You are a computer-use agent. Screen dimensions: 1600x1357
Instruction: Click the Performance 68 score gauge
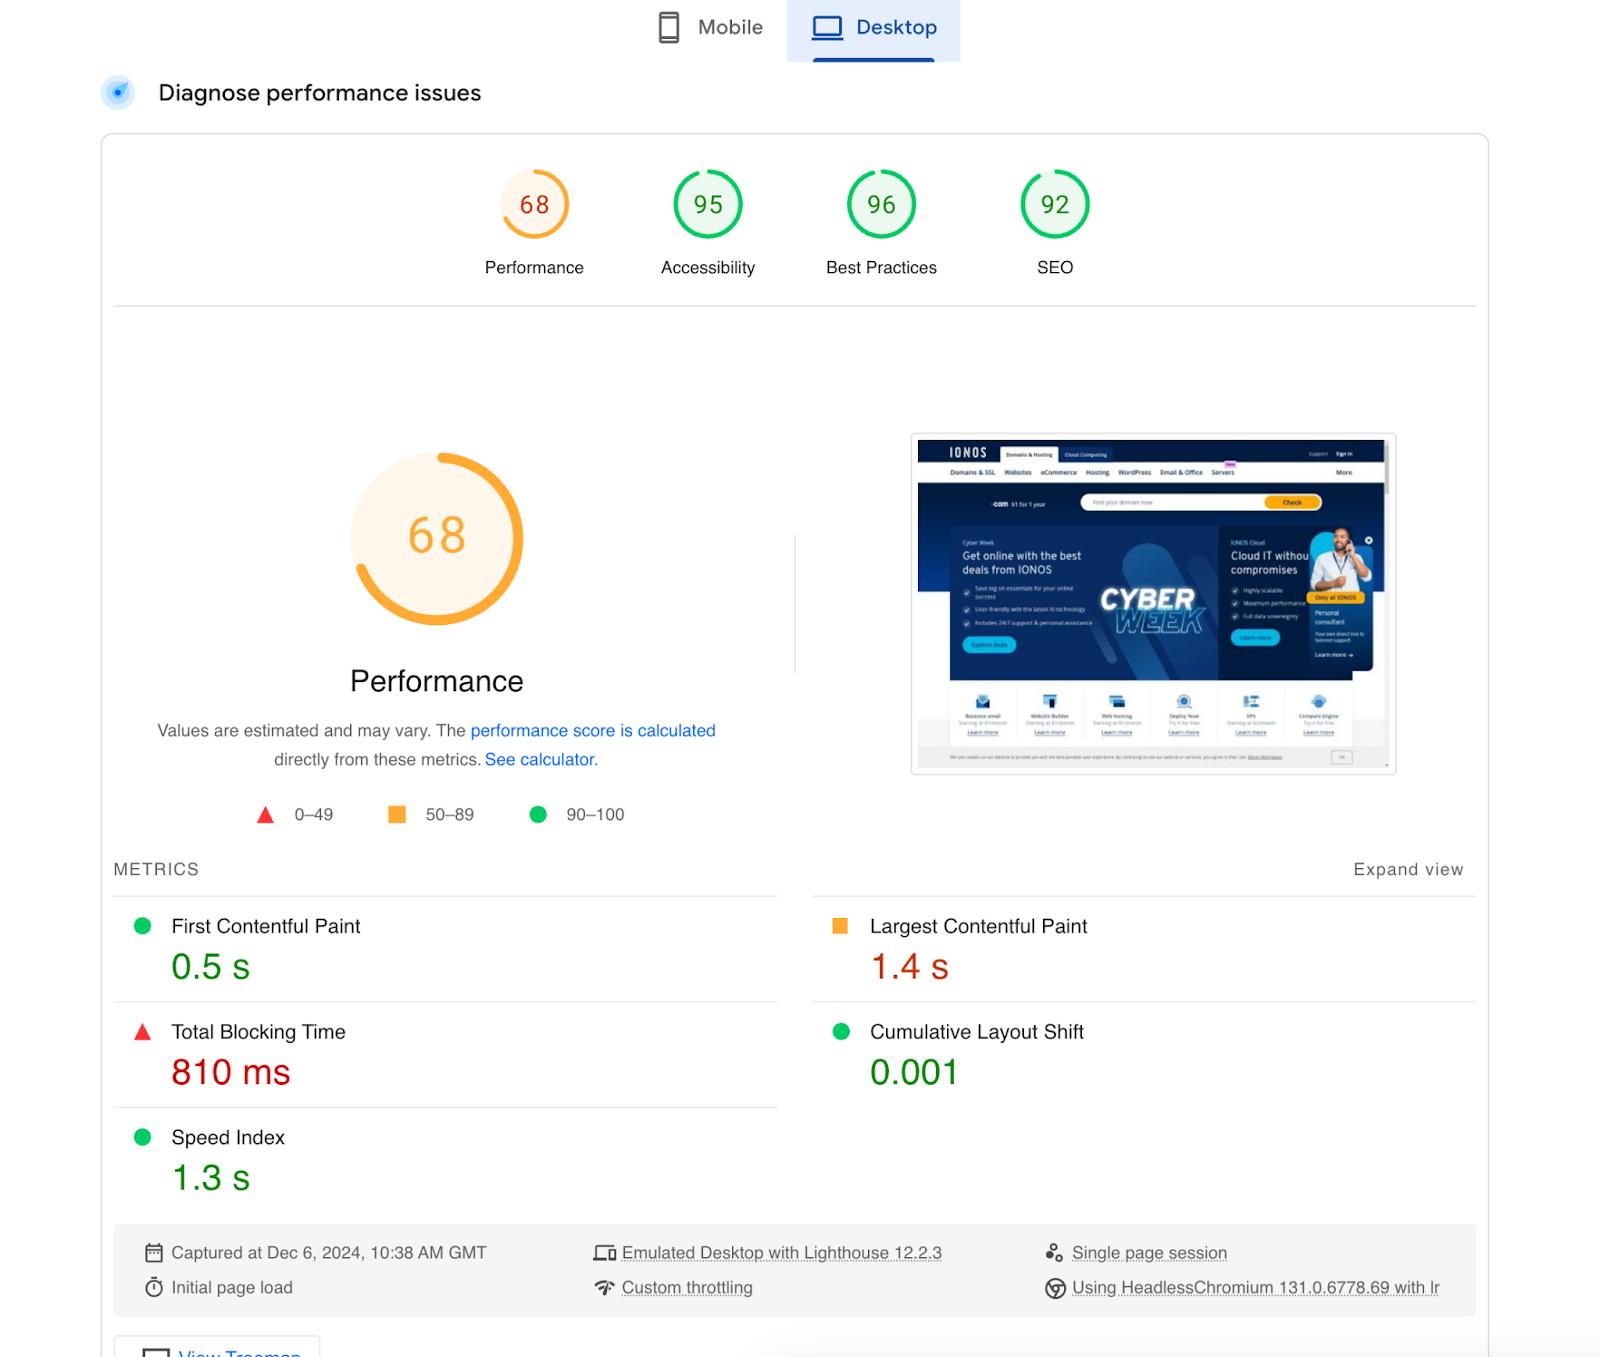[534, 205]
